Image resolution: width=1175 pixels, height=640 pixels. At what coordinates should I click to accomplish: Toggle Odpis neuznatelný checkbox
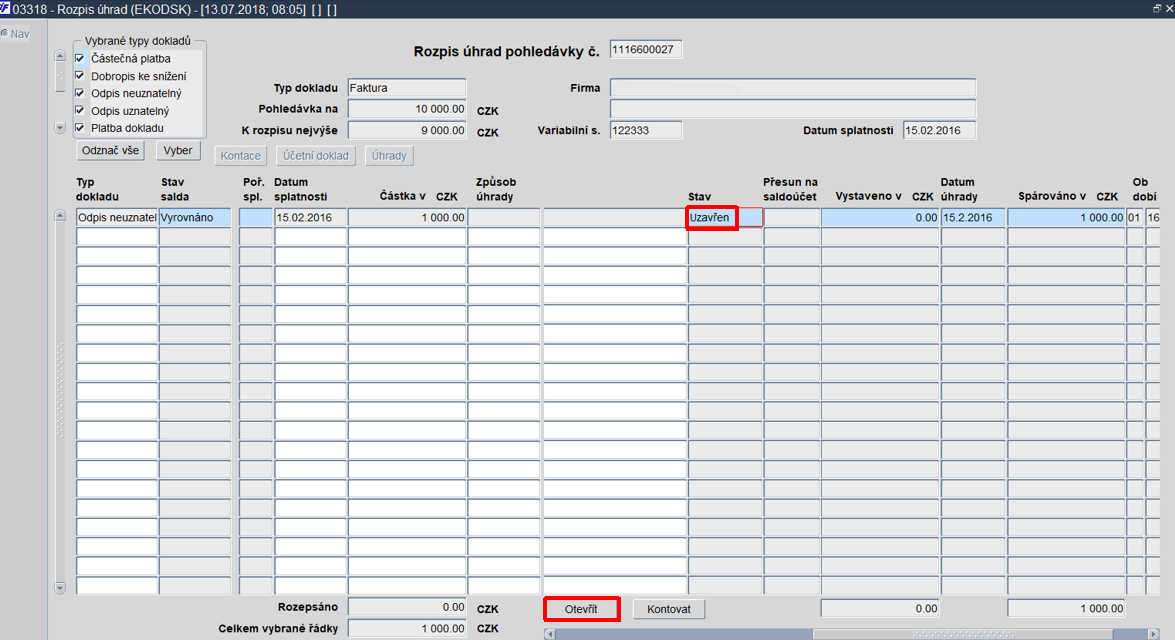80,93
